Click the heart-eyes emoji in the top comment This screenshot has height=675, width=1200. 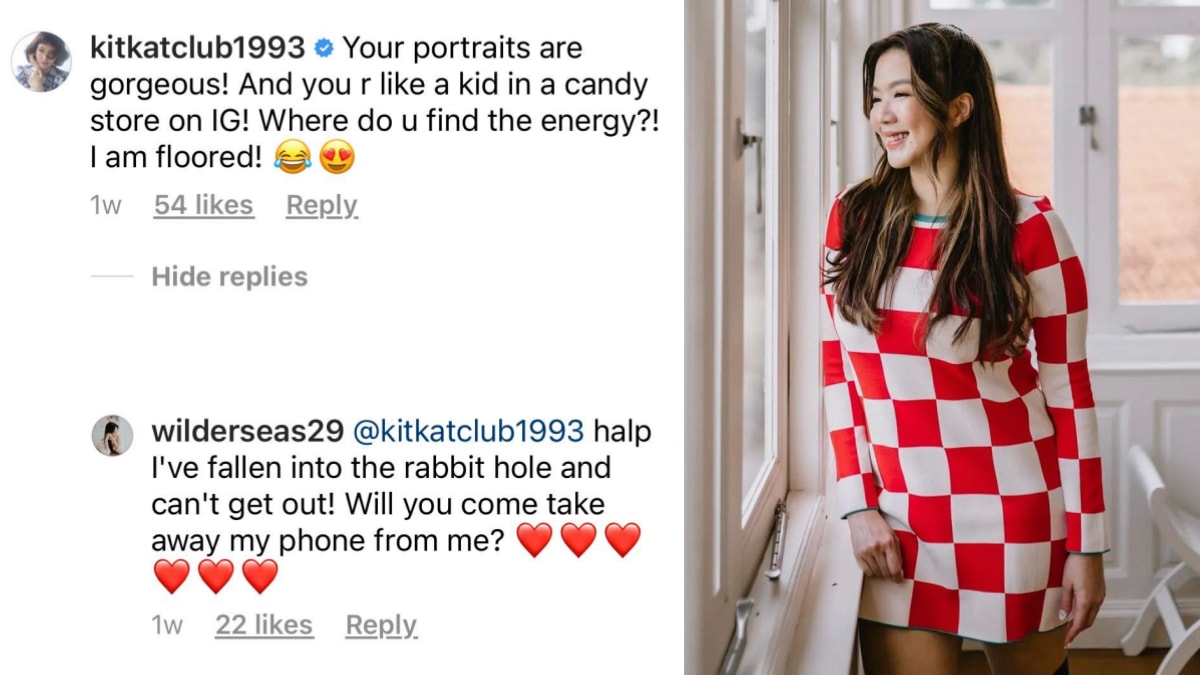point(337,157)
